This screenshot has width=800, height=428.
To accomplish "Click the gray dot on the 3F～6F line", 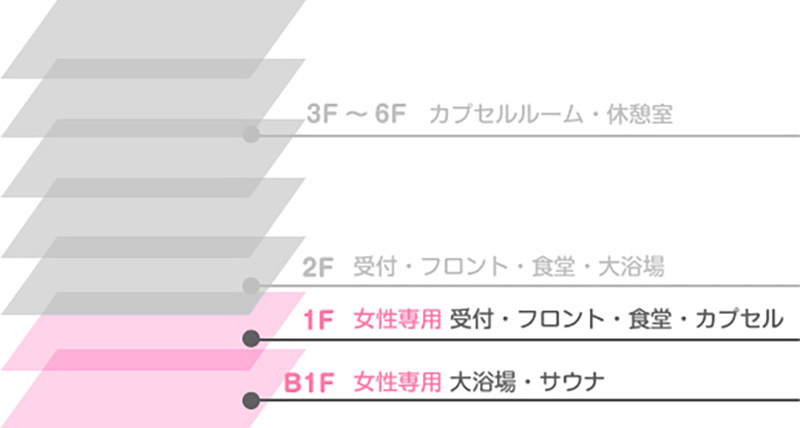I will 251,134.
